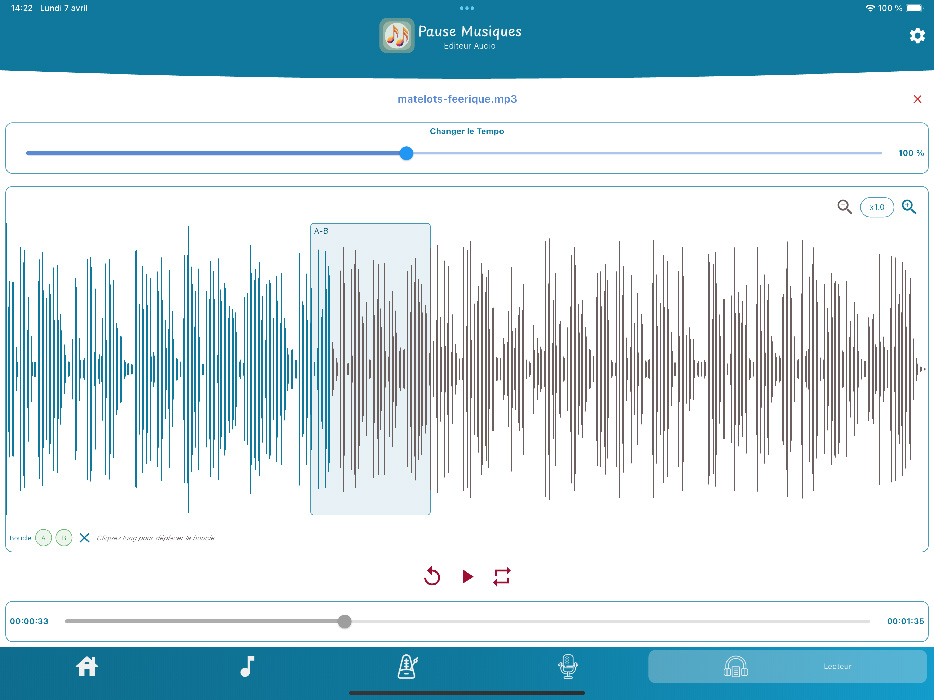Click the A-B loop region in waveform

[x=370, y=369]
